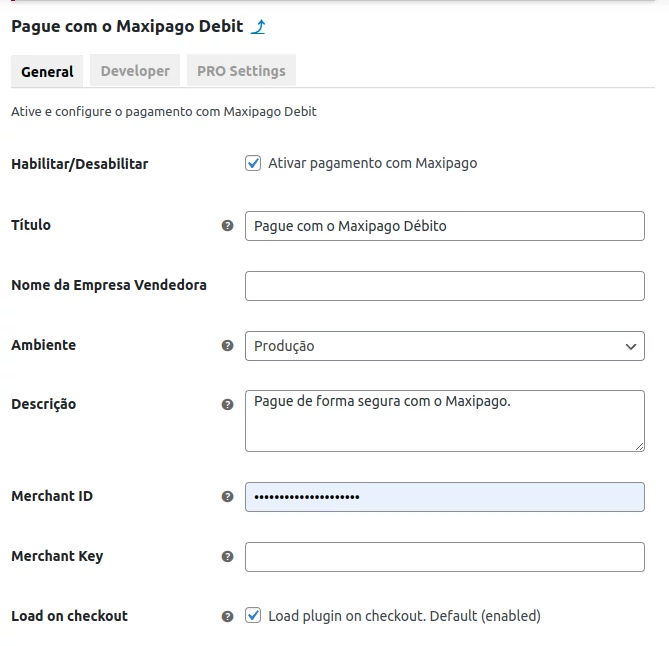Open the Ambiente dropdown showing Produção
The width and height of the screenshot is (669, 646).
444,346
